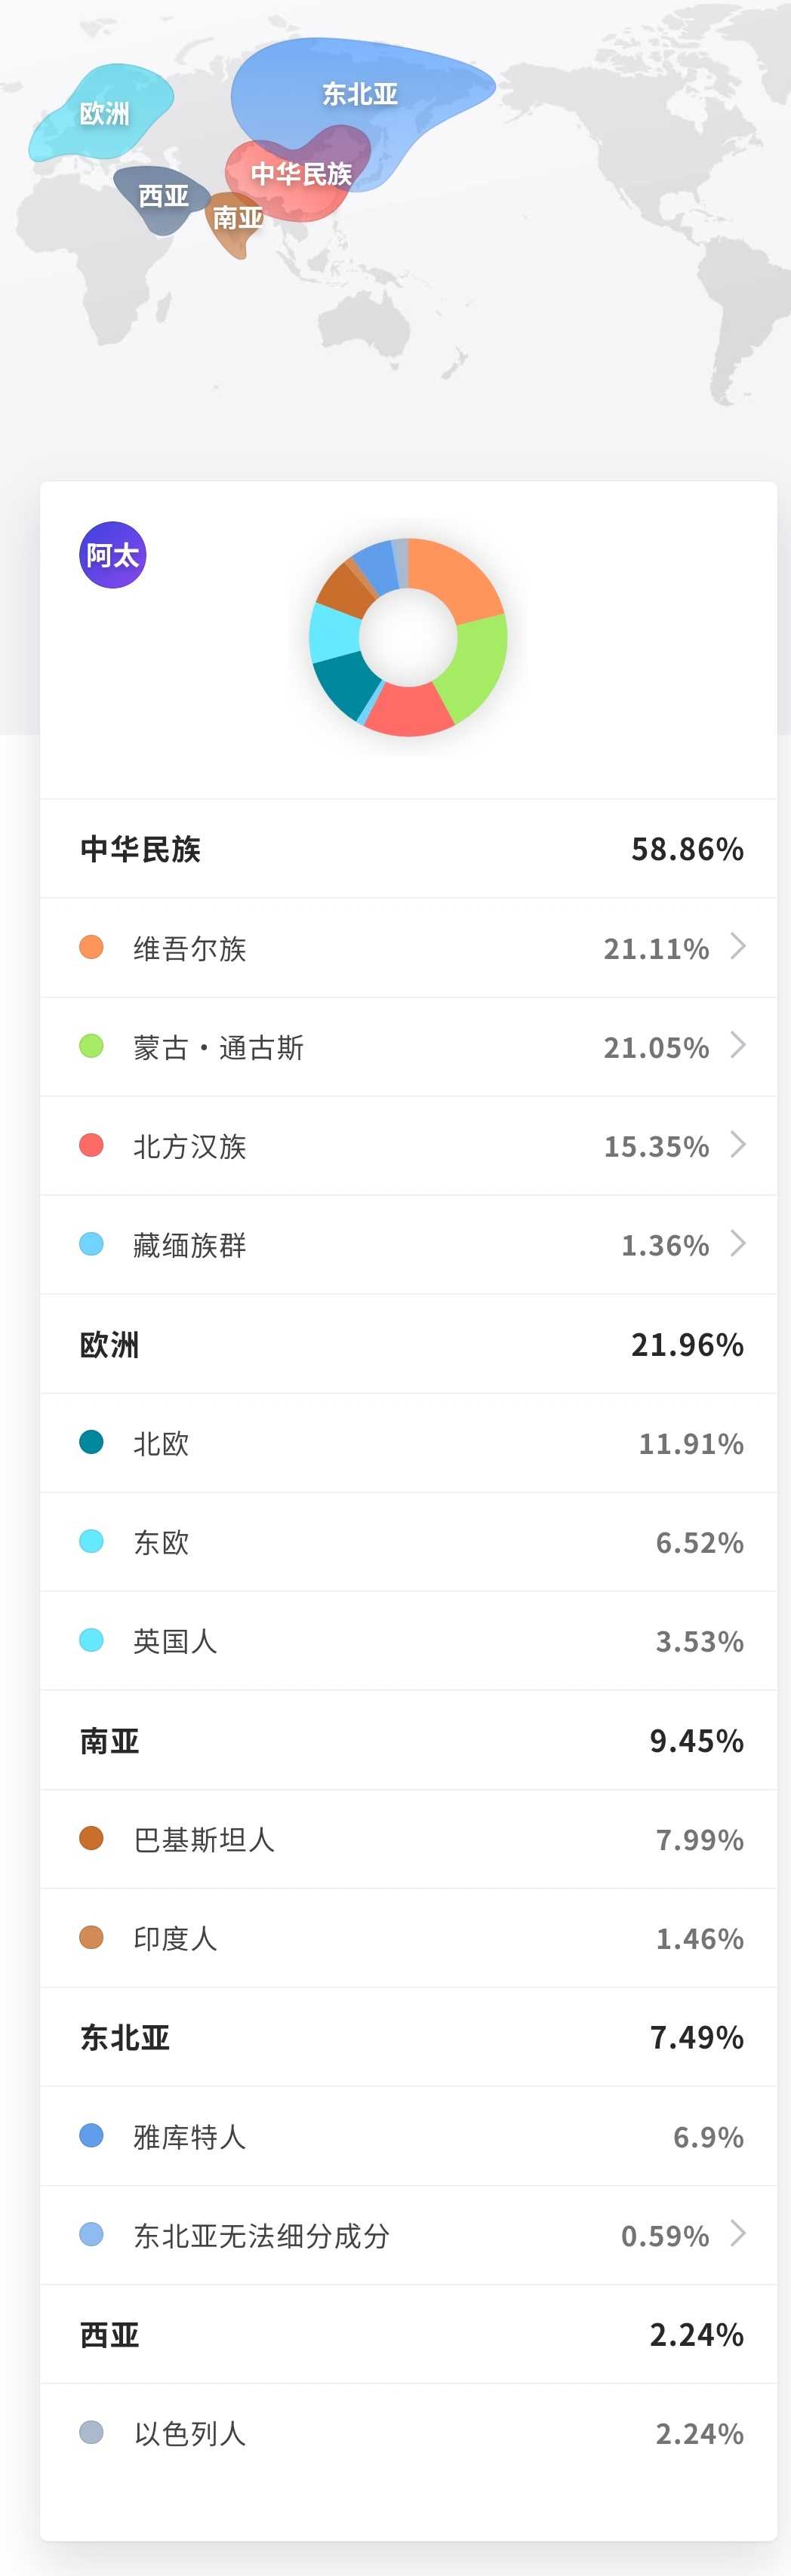Image resolution: width=791 pixels, height=2576 pixels.
Task: Click the purple 阿太 avatar badge
Action: (113, 555)
